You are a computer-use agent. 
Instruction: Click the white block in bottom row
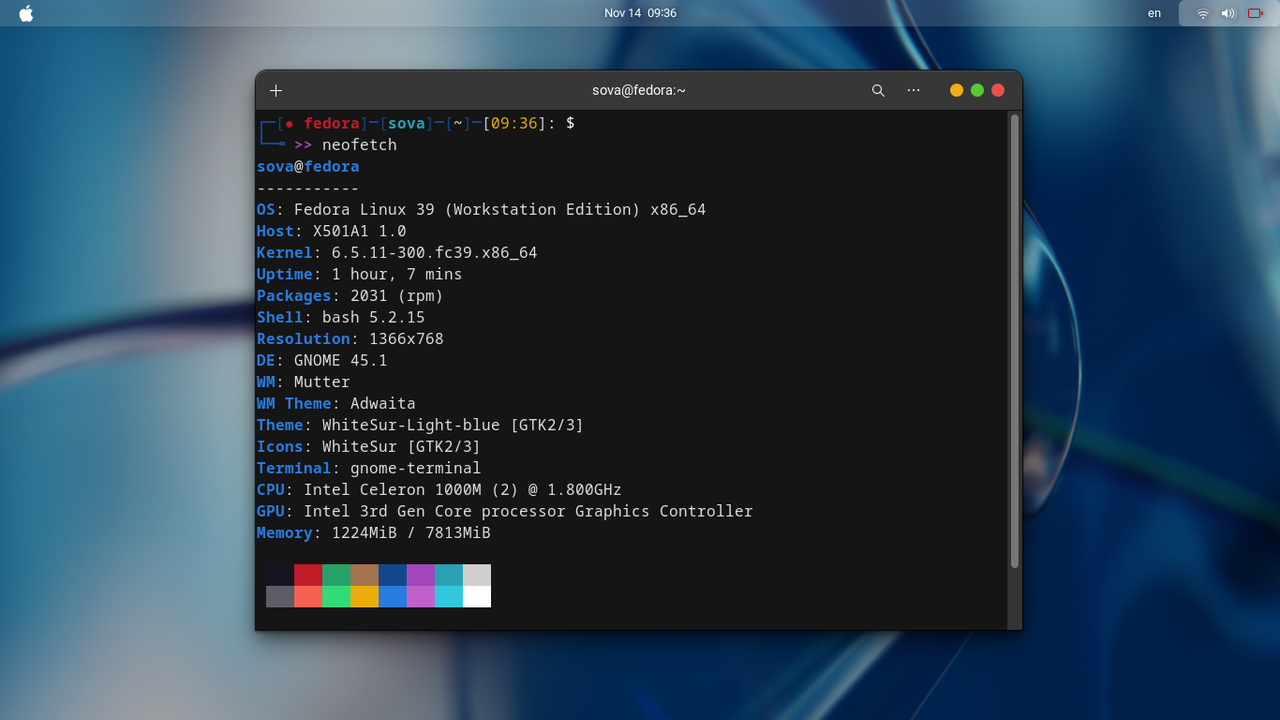coord(477,596)
